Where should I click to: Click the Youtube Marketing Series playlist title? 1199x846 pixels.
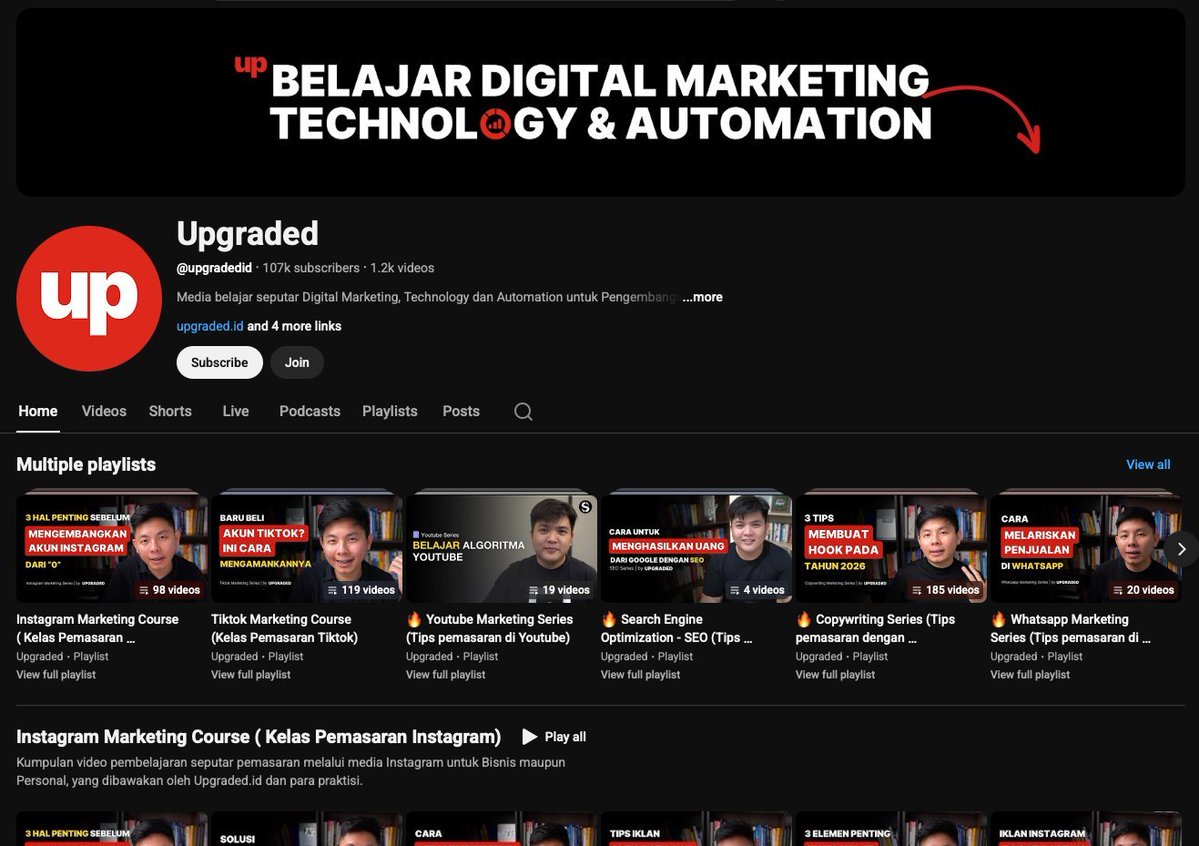[x=489, y=628]
